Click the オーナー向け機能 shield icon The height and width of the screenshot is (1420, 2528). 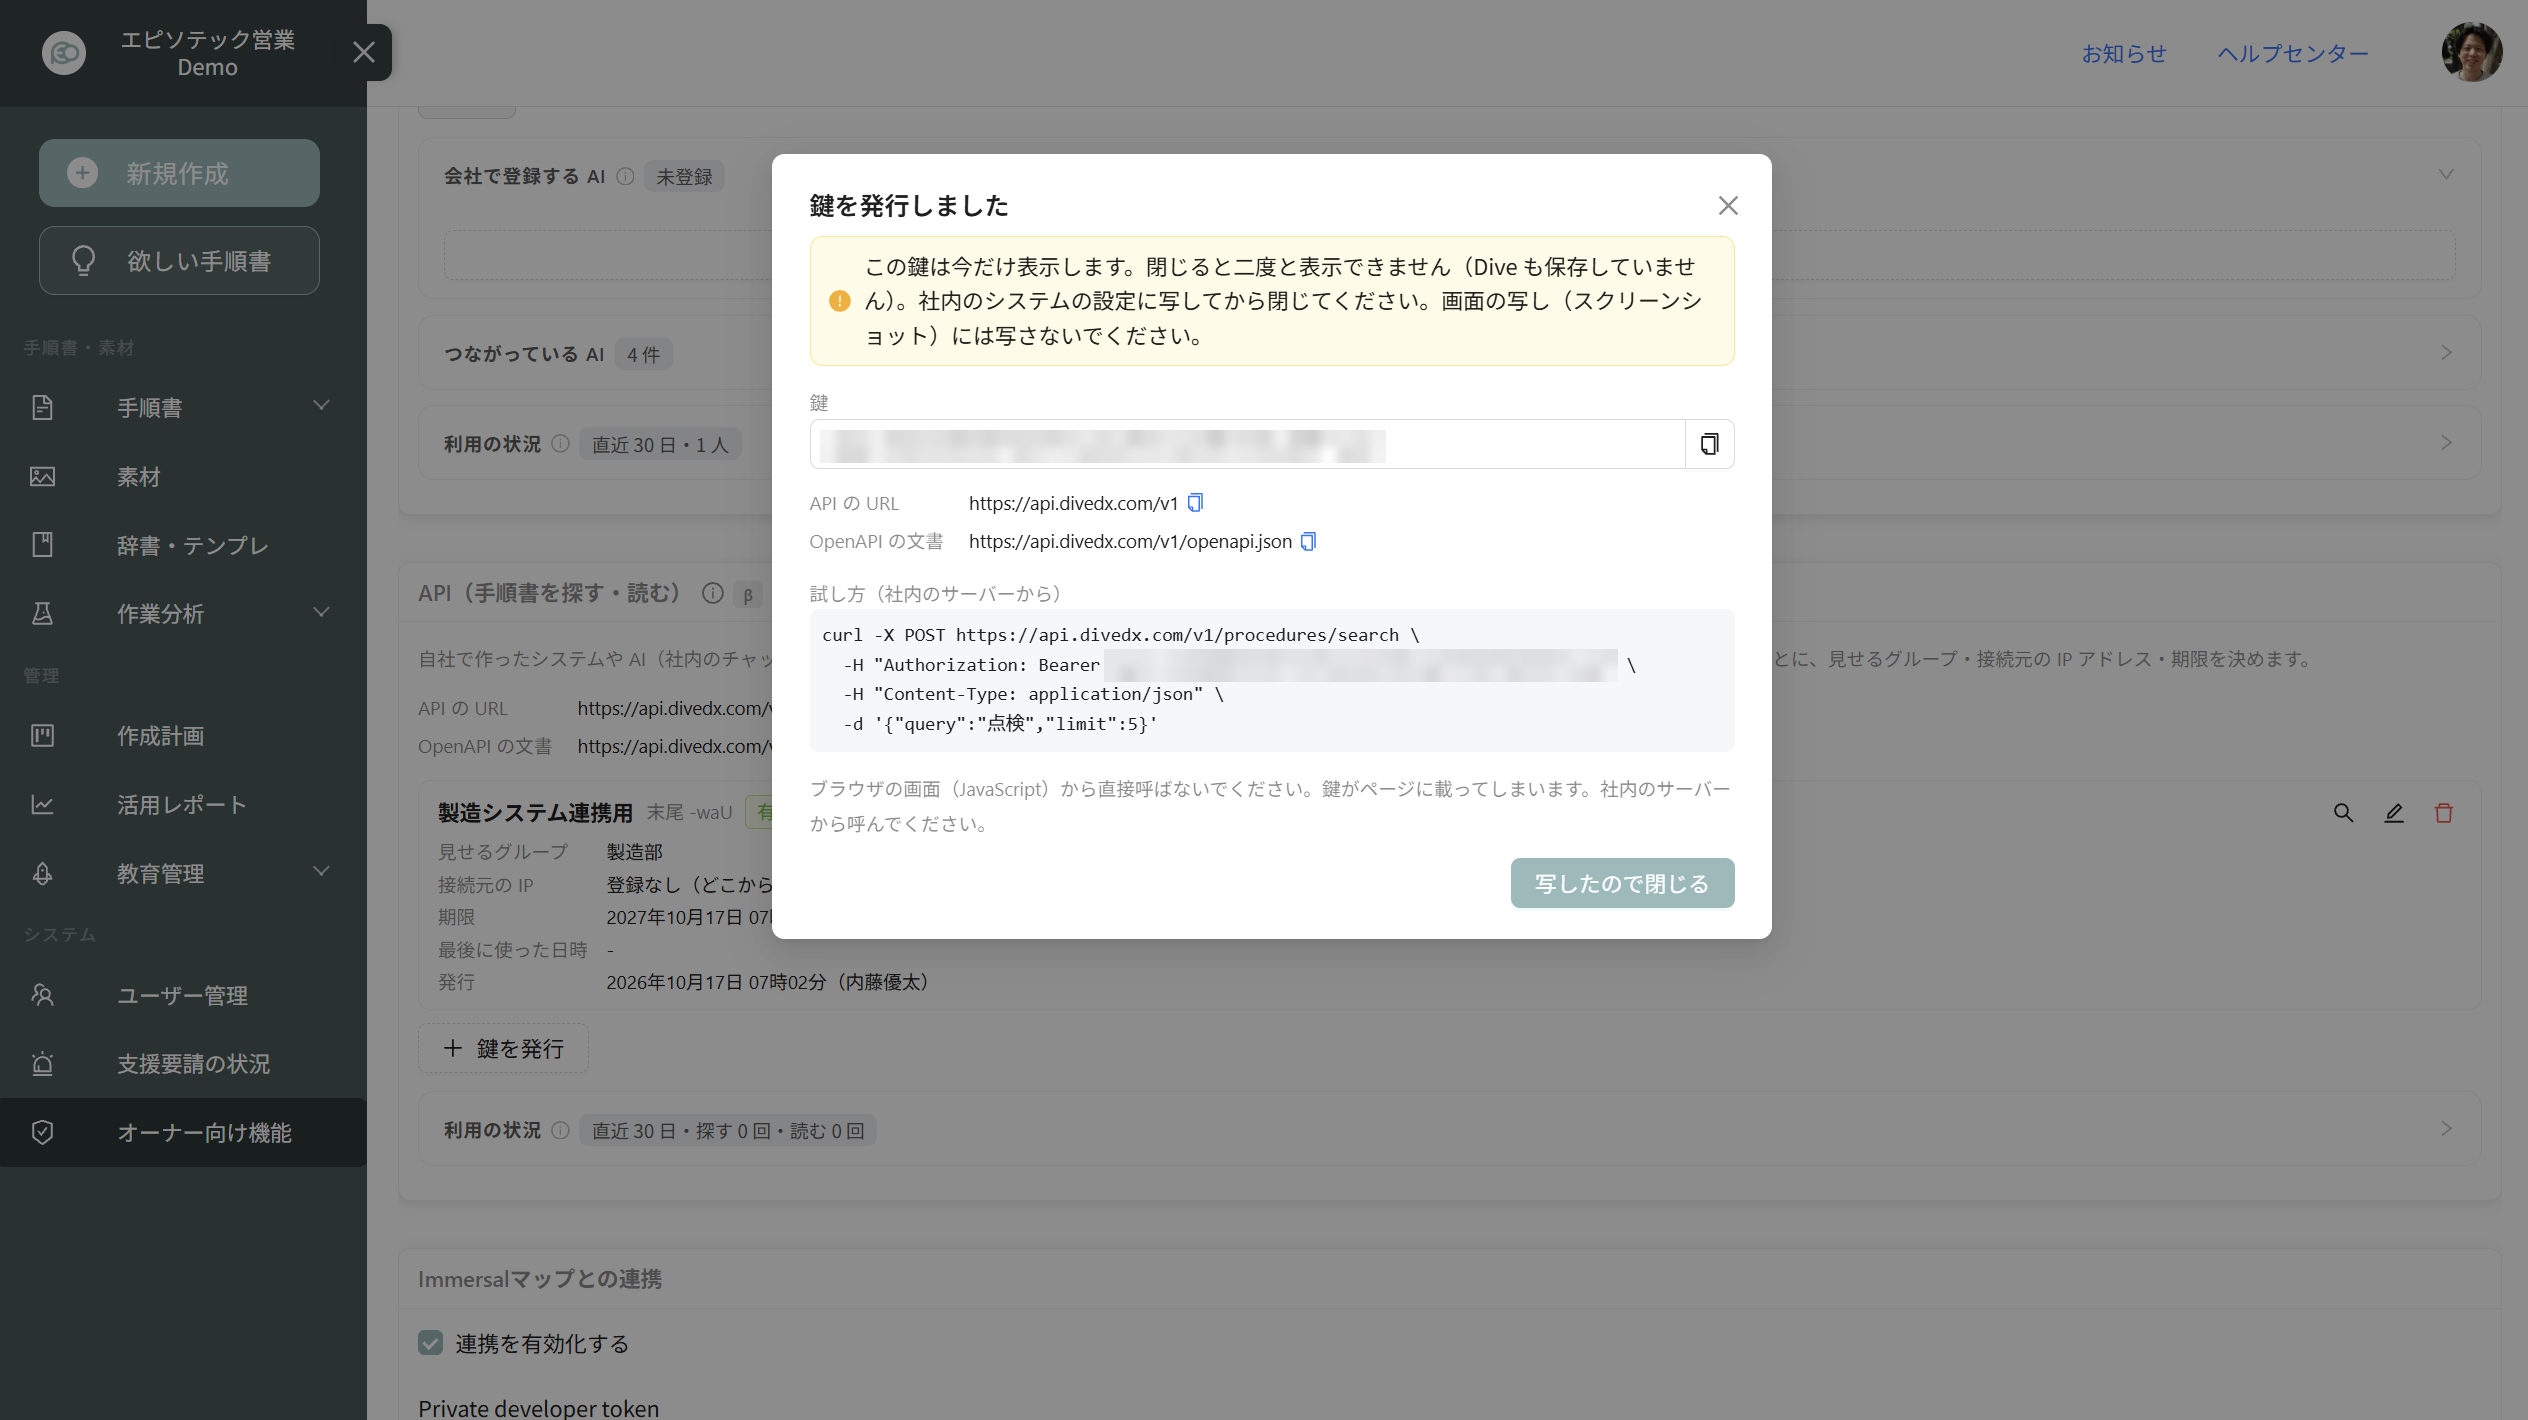pyautogui.click(x=42, y=1132)
